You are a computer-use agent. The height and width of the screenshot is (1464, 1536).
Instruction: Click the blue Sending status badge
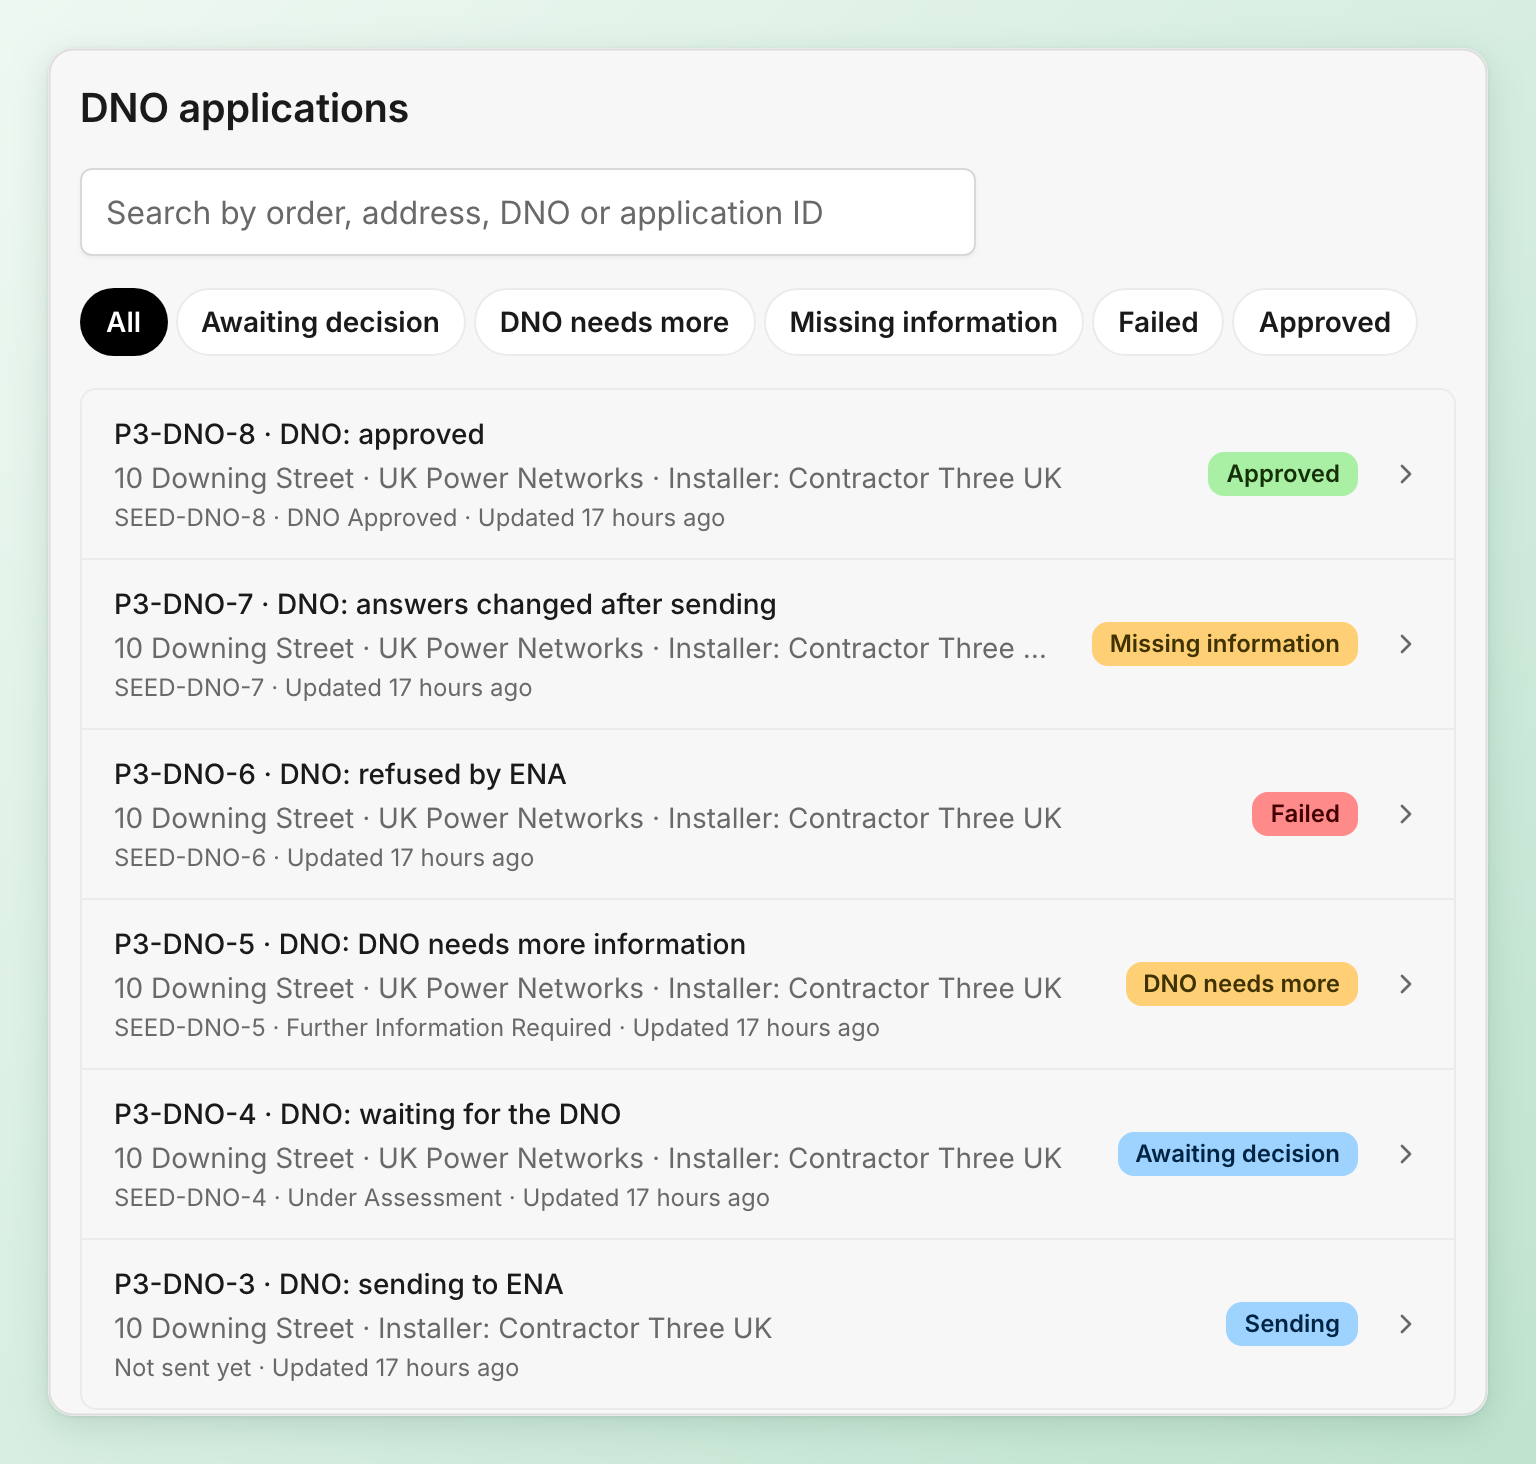click(1292, 1324)
